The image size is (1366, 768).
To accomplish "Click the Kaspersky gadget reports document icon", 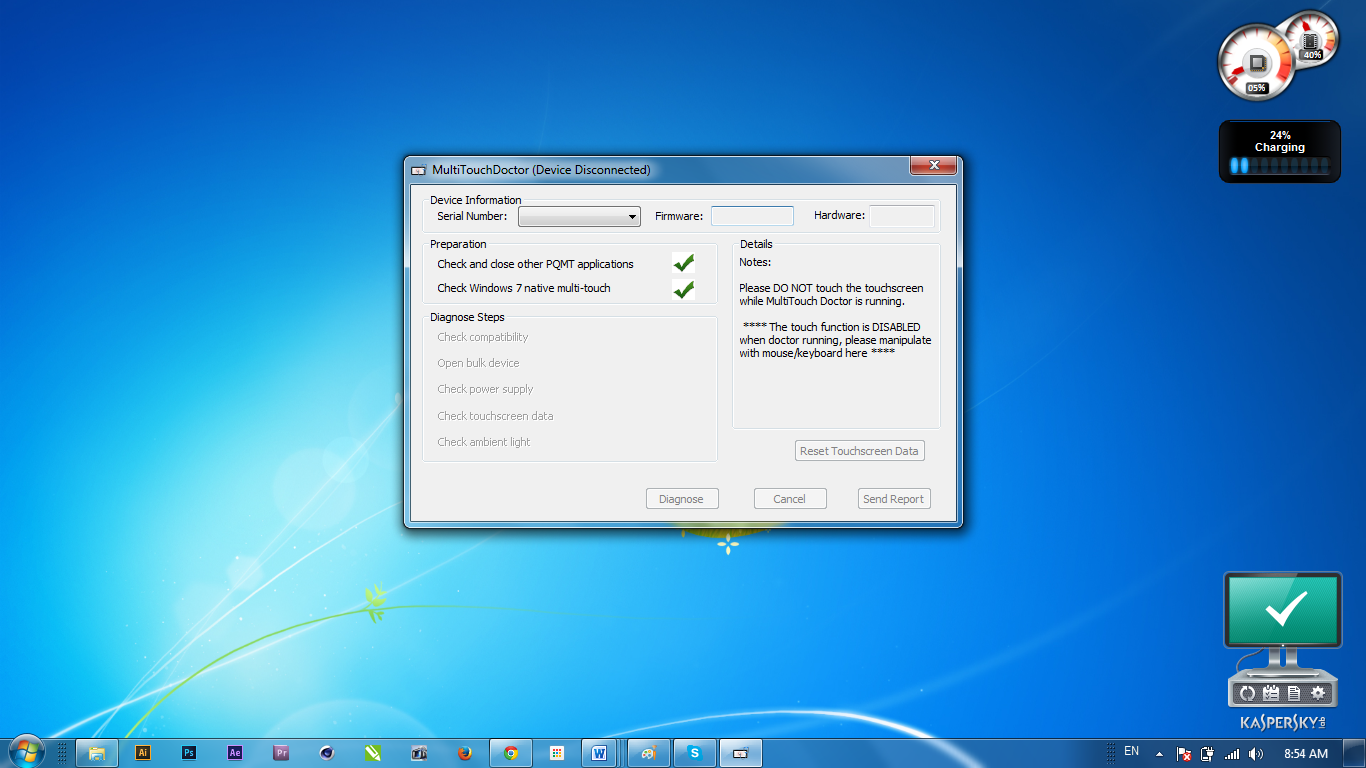I will tap(1294, 693).
